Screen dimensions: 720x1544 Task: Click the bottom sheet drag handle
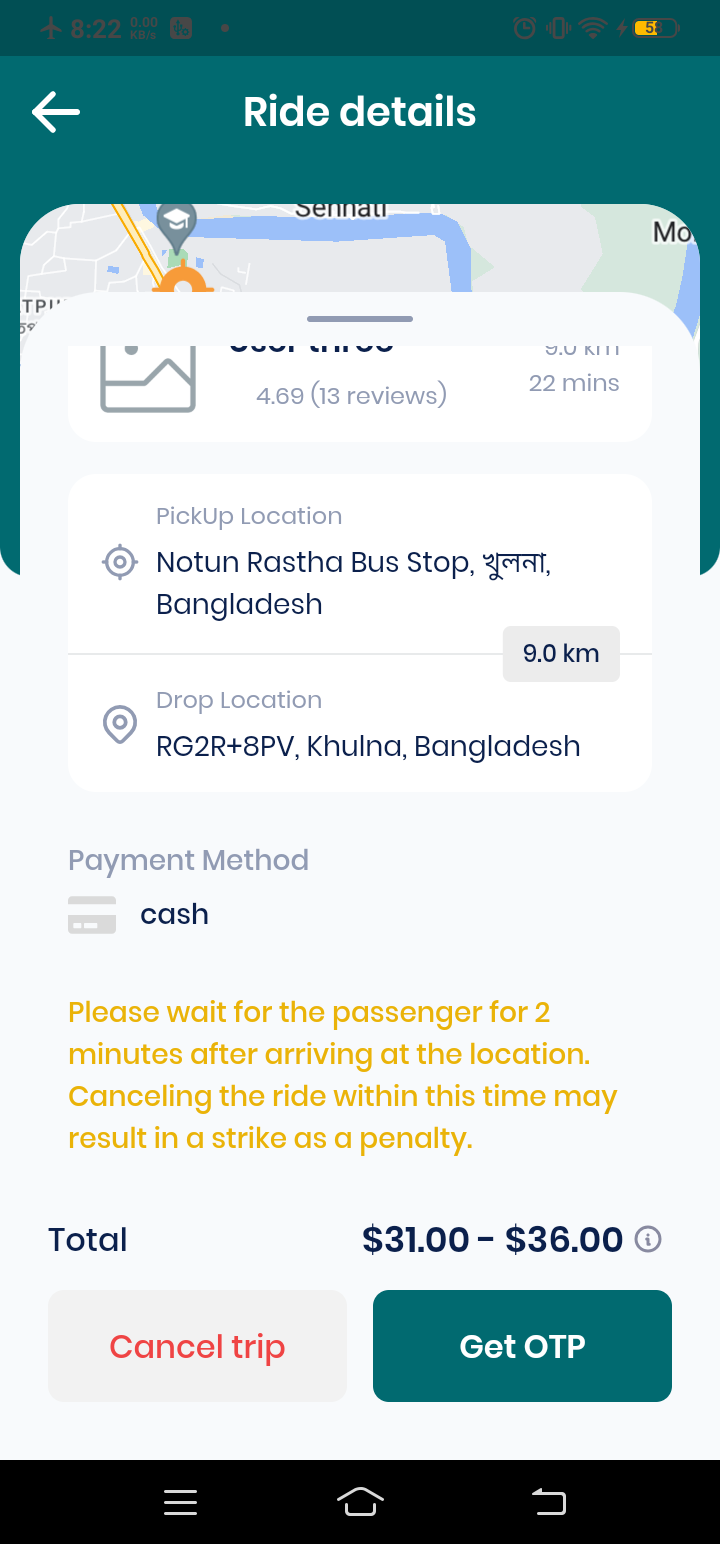click(x=360, y=319)
